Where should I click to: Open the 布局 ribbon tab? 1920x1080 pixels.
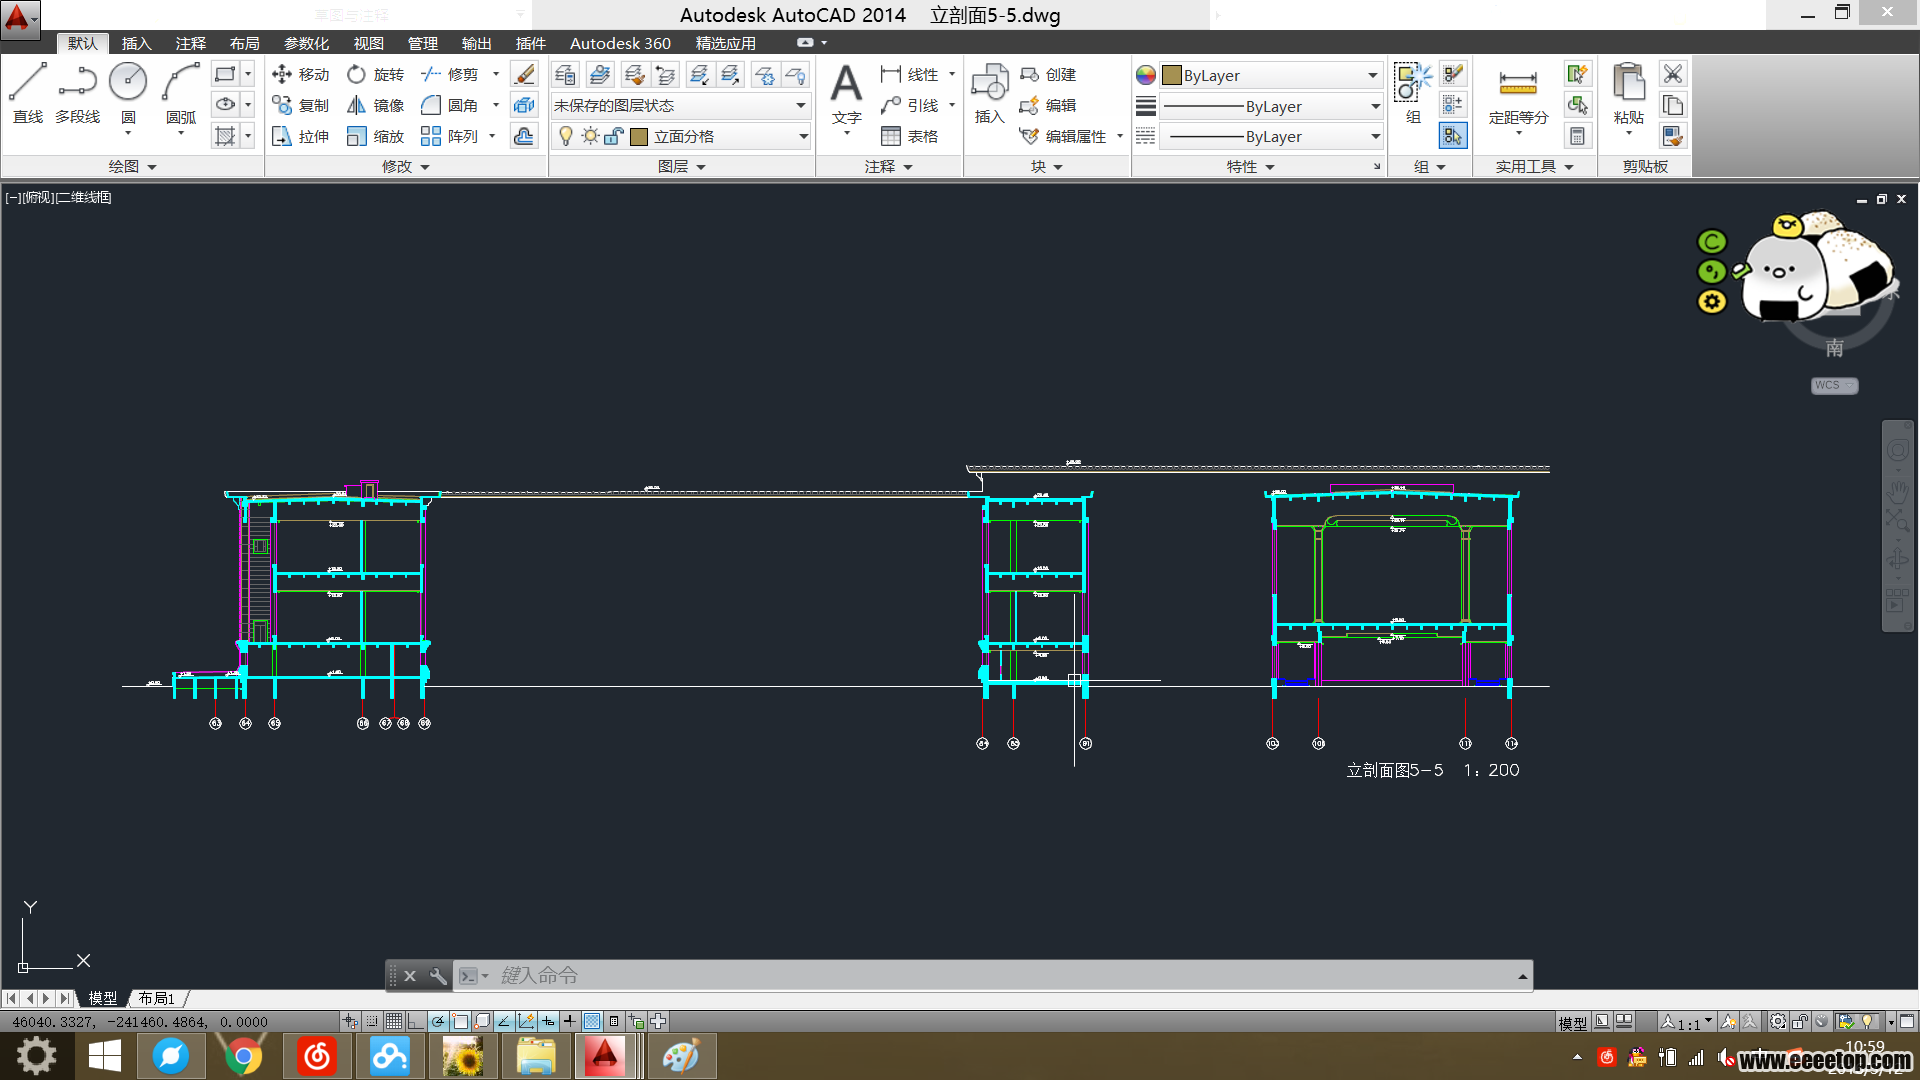point(244,43)
